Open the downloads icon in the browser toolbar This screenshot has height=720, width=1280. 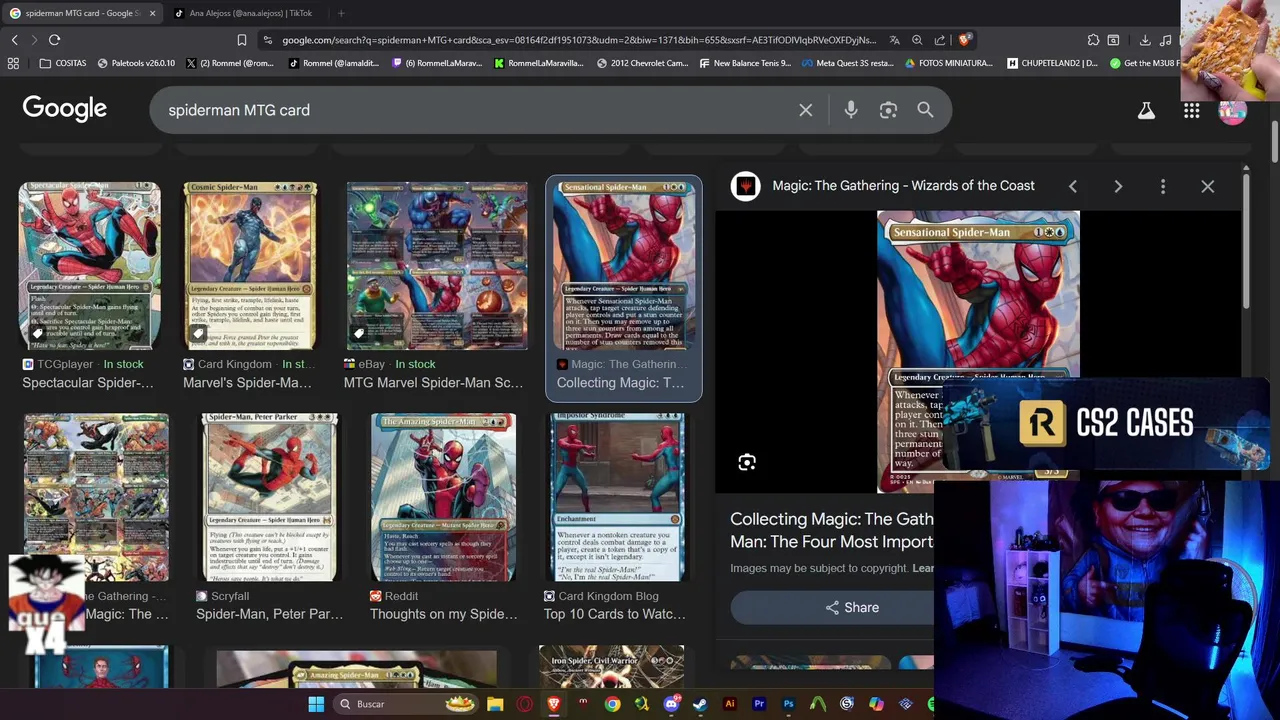(x=1145, y=40)
